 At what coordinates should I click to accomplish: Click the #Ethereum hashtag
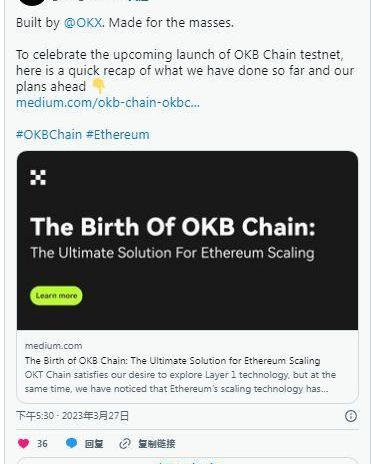(118, 135)
